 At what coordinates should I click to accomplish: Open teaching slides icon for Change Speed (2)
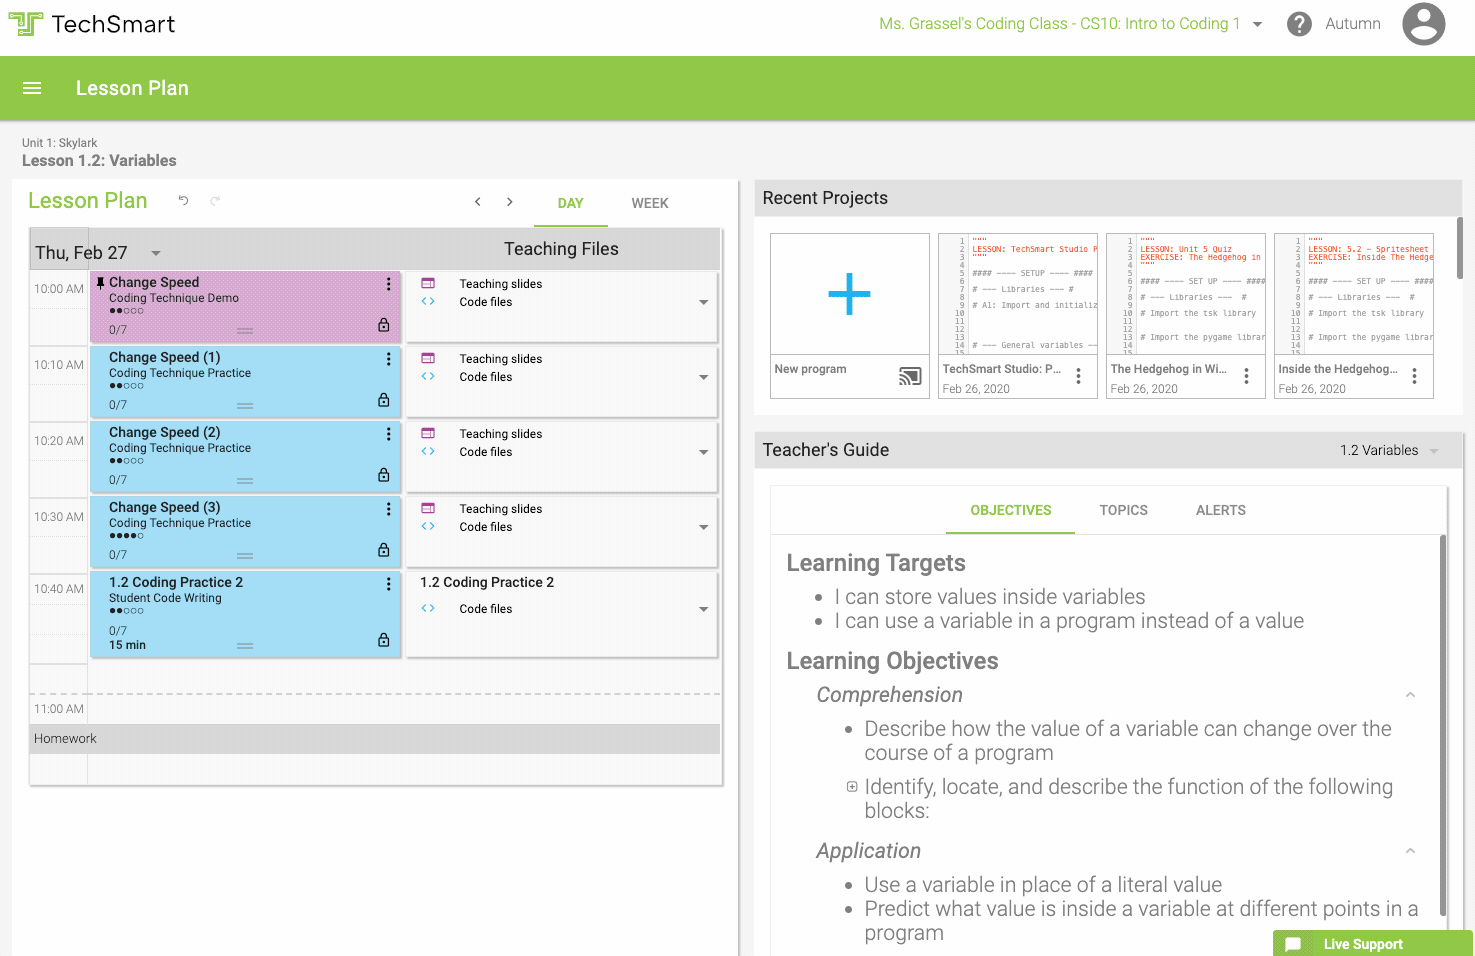tap(428, 433)
